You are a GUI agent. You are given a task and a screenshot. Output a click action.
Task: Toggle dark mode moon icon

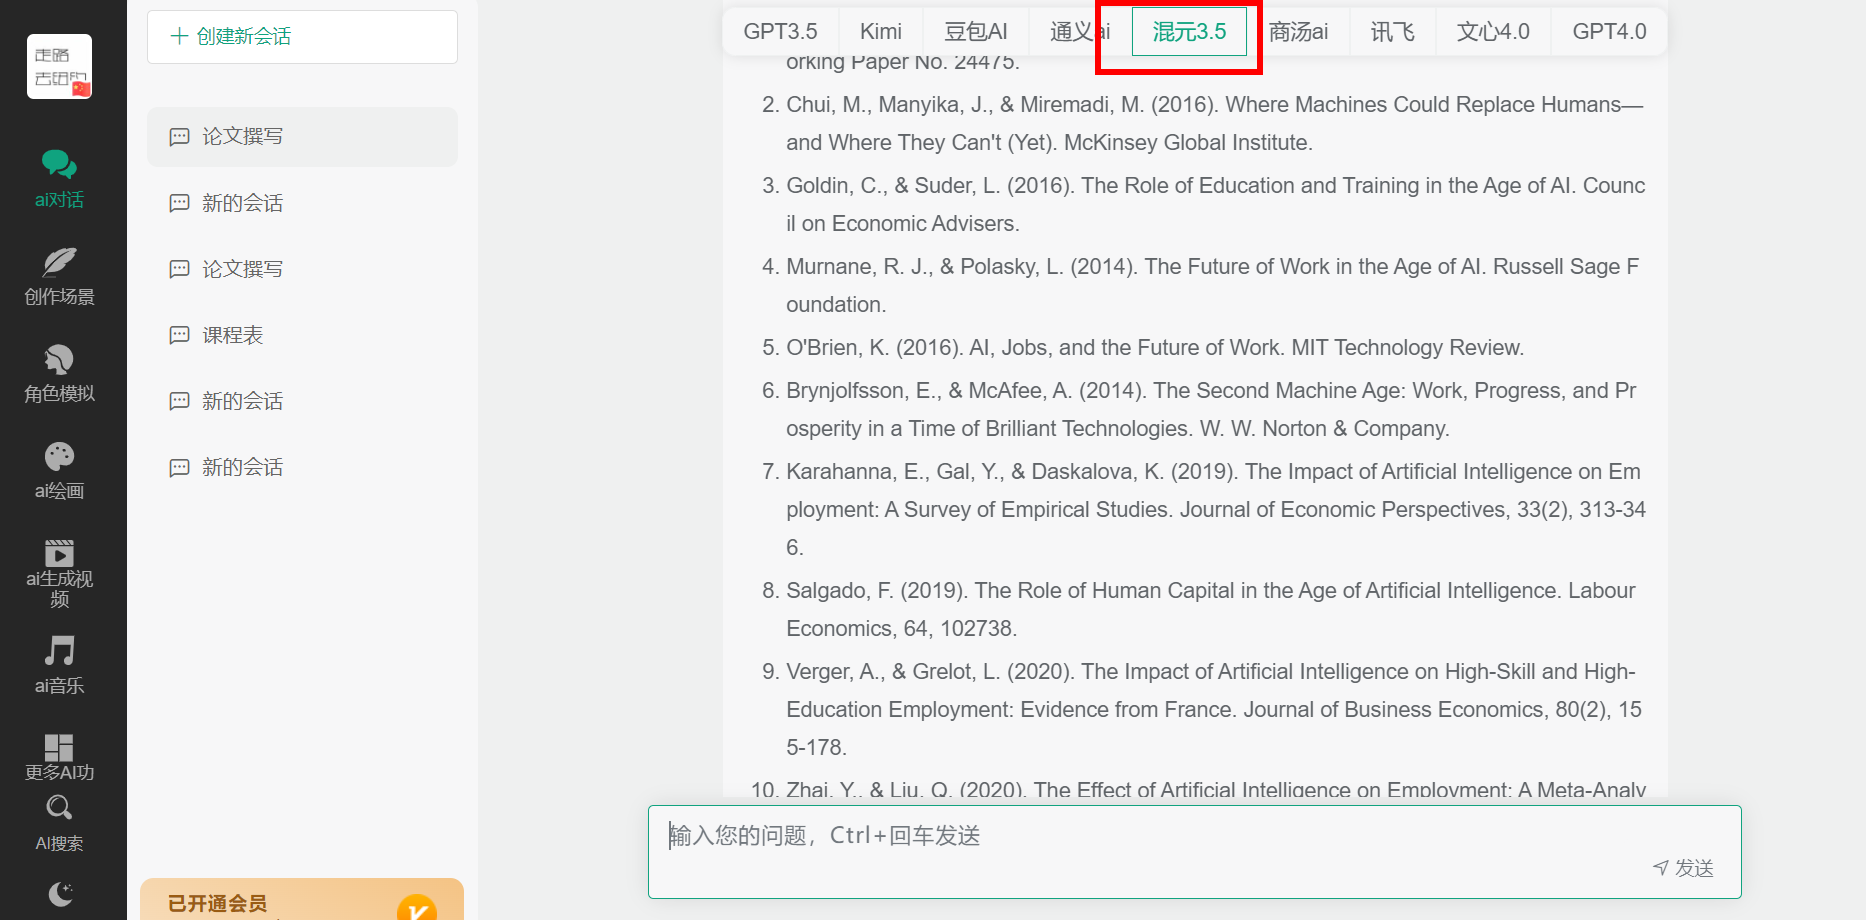60,893
